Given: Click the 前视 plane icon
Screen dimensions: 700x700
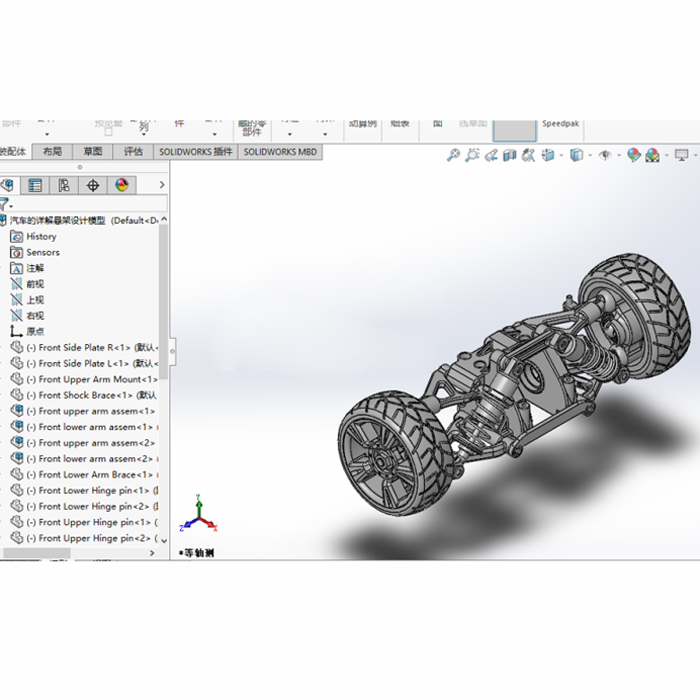Looking at the screenshot, I should click(x=17, y=284).
